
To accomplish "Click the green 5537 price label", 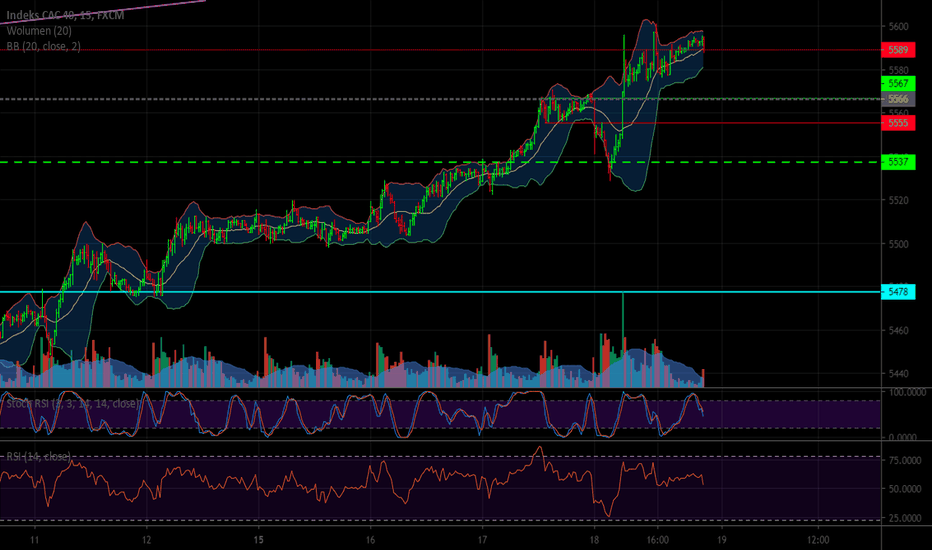I will (898, 162).
